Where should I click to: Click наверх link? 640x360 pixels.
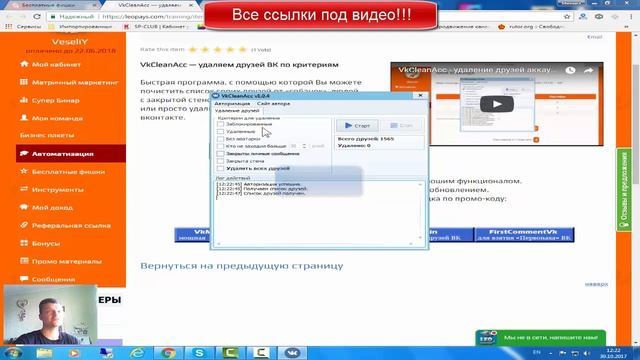[596, 284]
